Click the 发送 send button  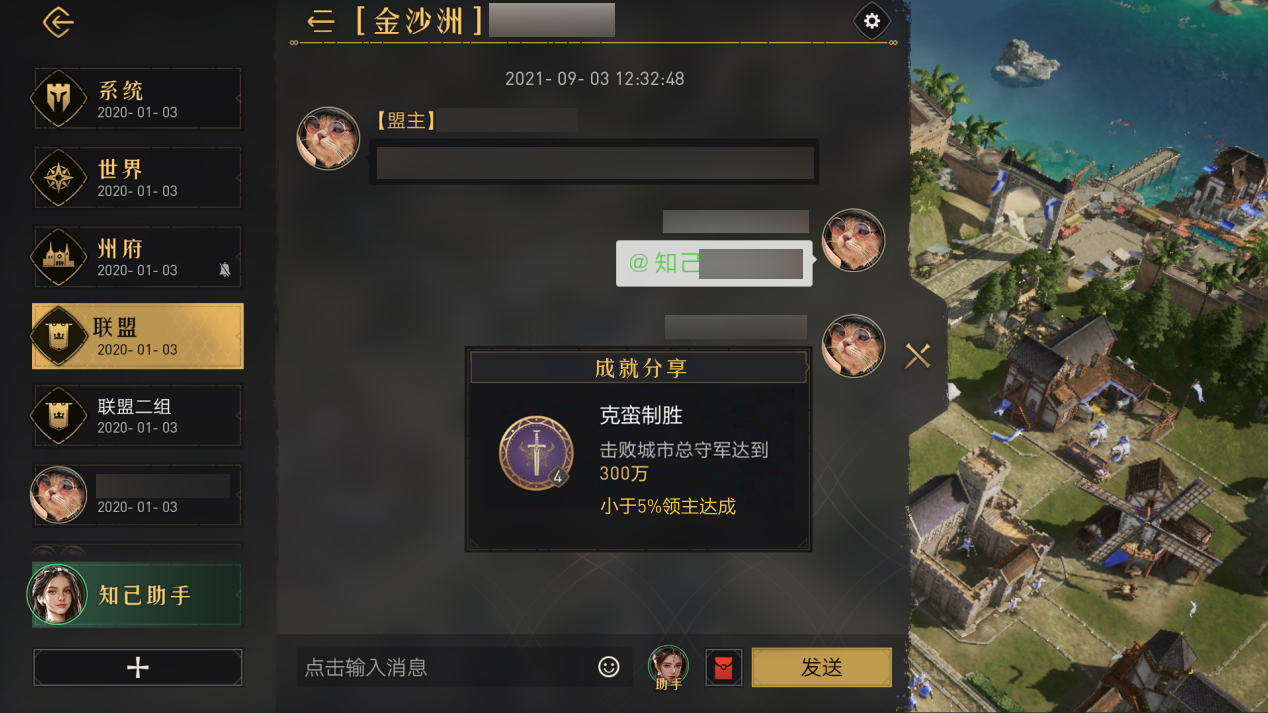pyautogui.click(x=822, y=668)
